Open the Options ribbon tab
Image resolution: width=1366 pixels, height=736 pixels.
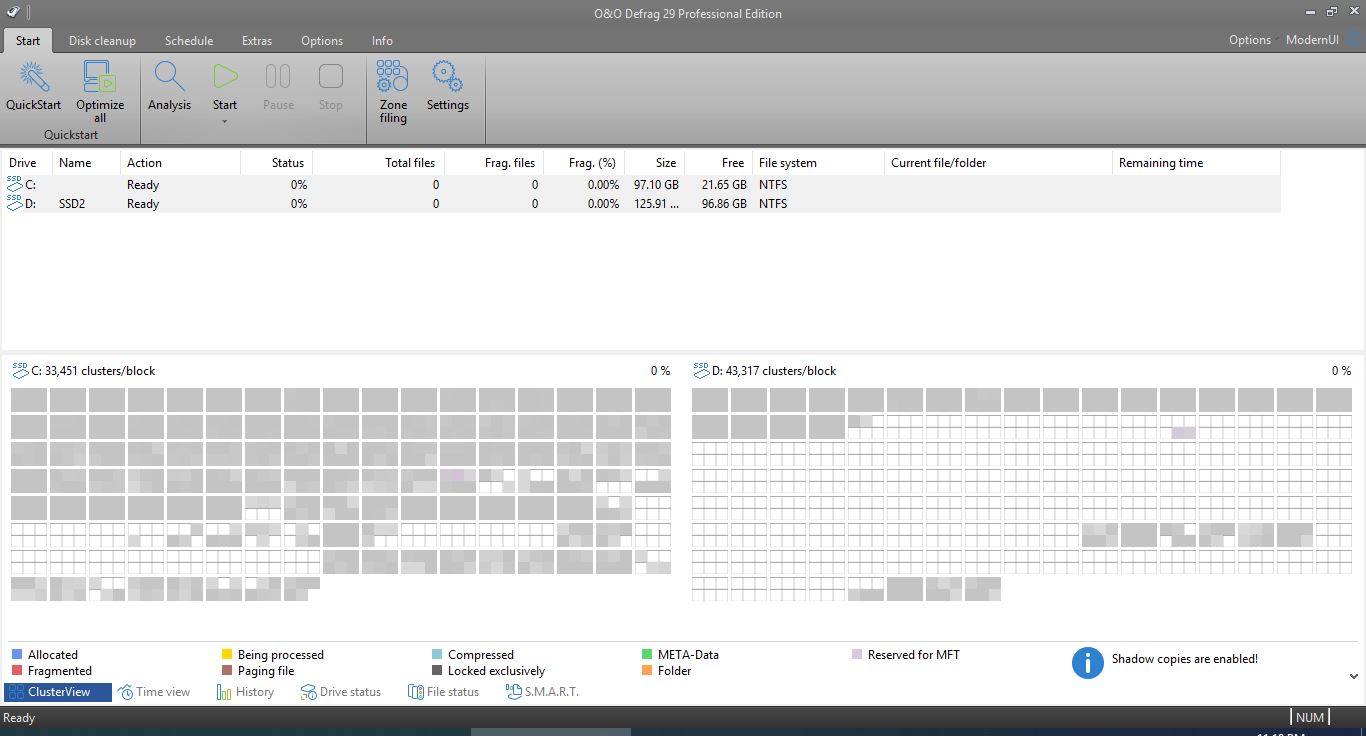322,41
